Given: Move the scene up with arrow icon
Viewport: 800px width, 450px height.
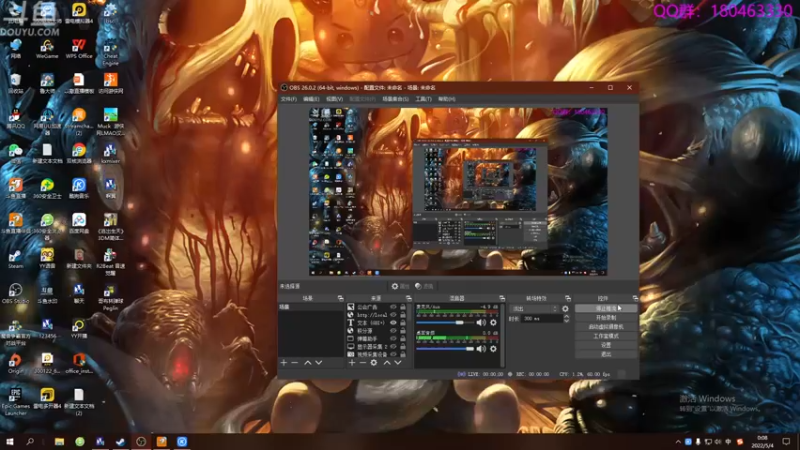Looking at the screenshot, I should [x=308, y=362].
